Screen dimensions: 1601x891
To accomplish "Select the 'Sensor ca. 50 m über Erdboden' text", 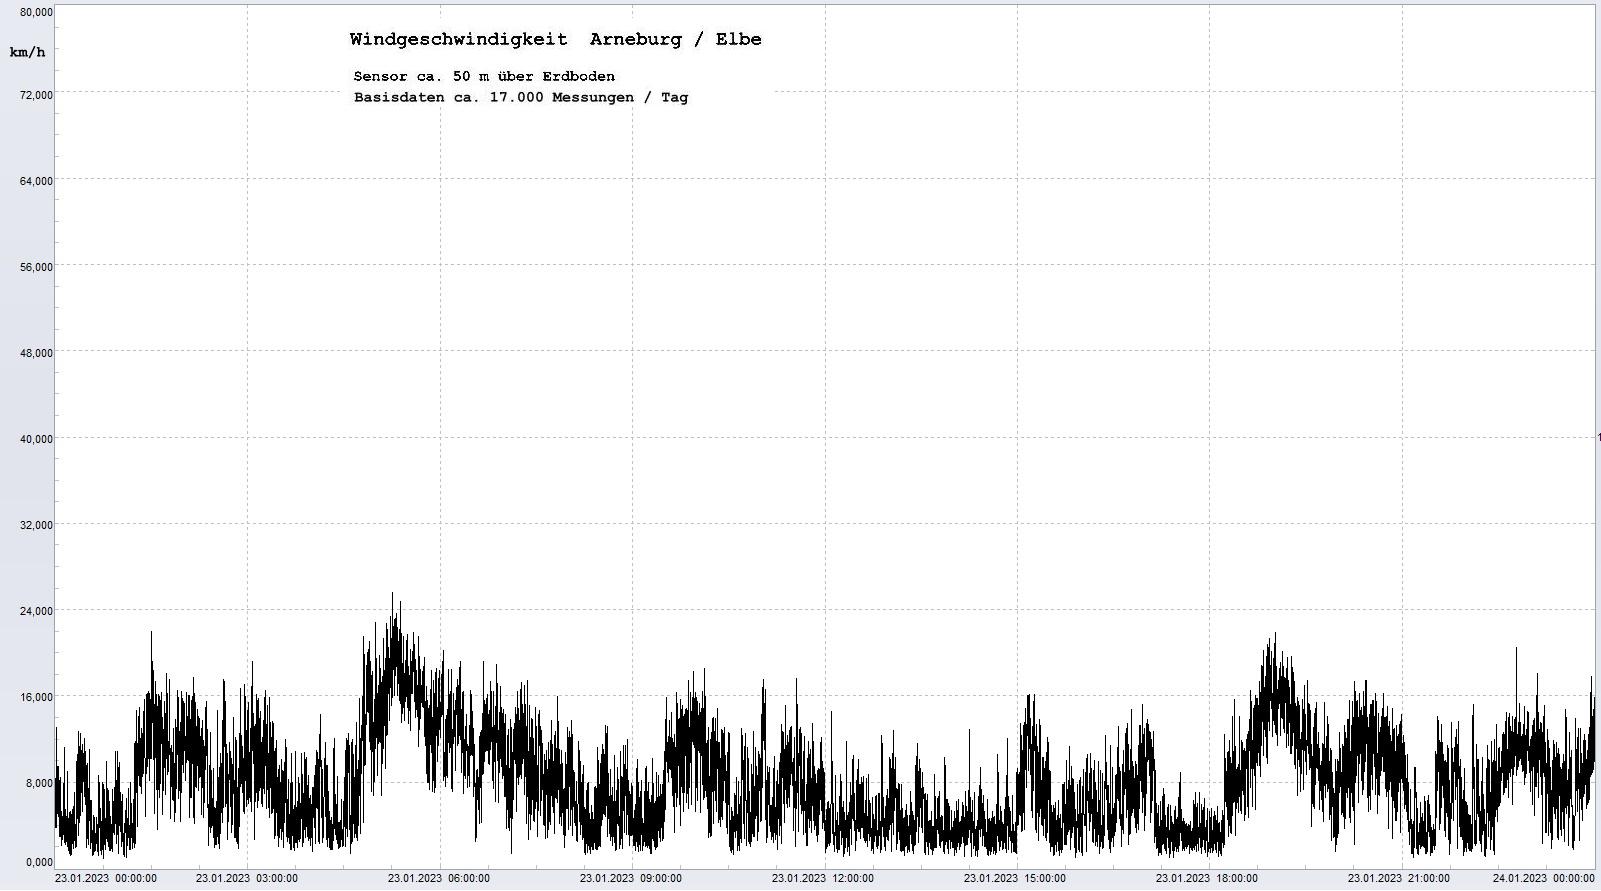I will coord(484,77).
